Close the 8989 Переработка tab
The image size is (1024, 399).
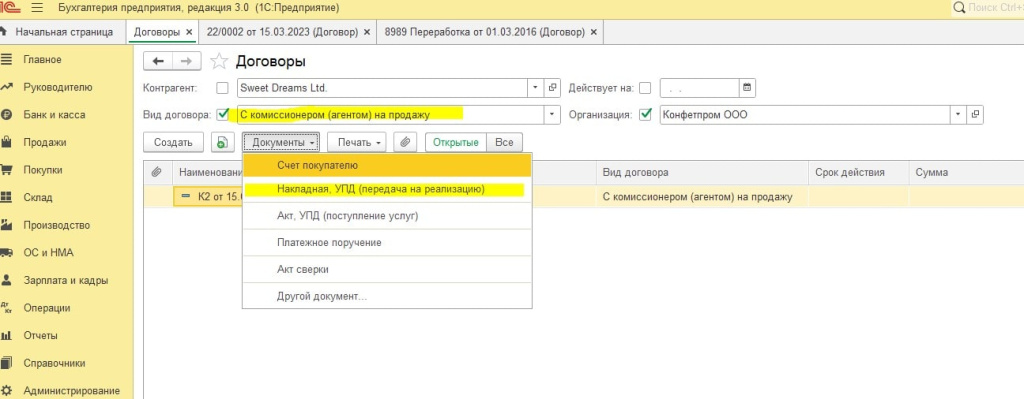[x=593, y=32]
